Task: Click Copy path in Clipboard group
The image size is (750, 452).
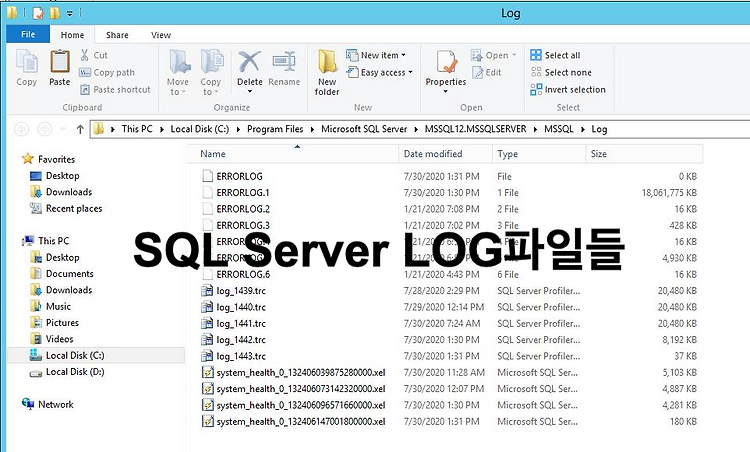Action: pos(107,72)
